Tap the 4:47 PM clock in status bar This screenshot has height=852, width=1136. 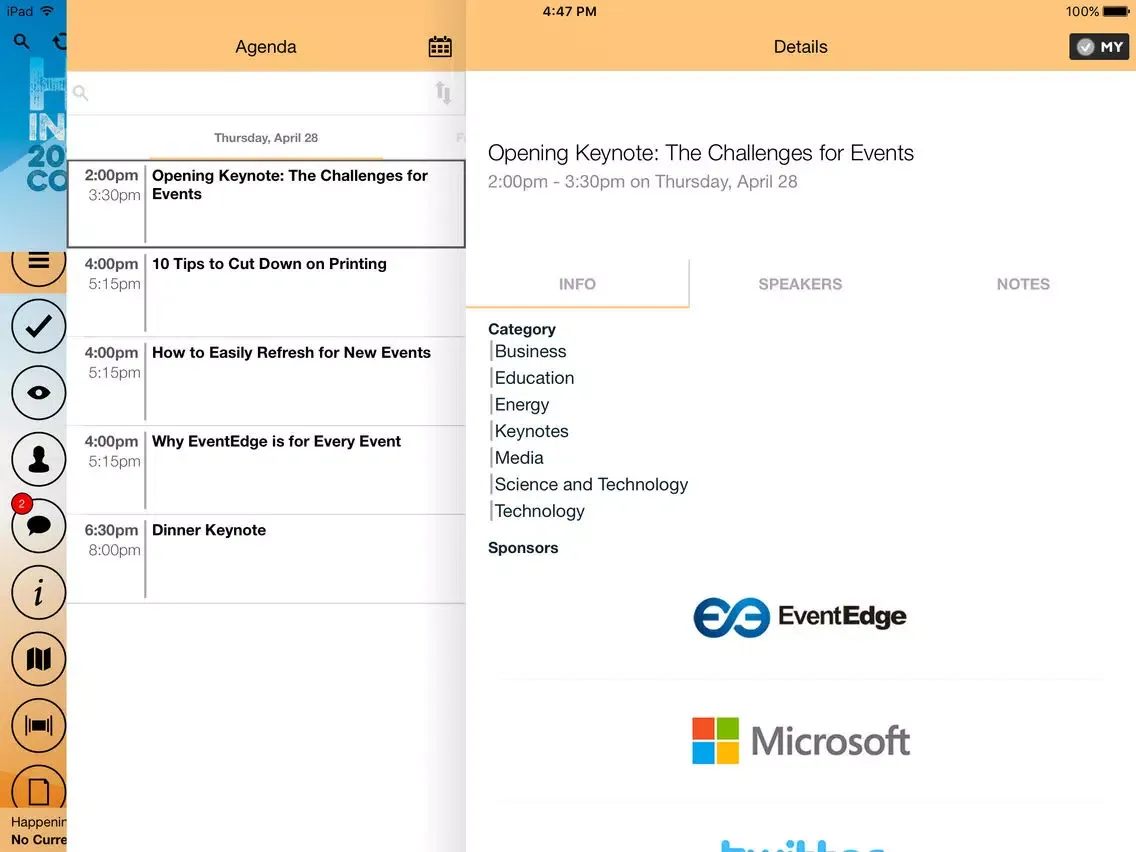point(569,12)
